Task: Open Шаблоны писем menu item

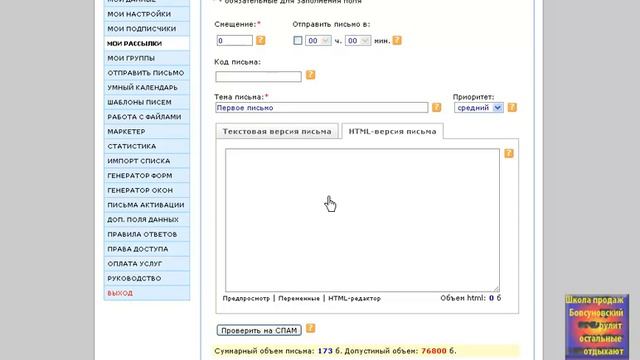Action: [x=147, y=102]
